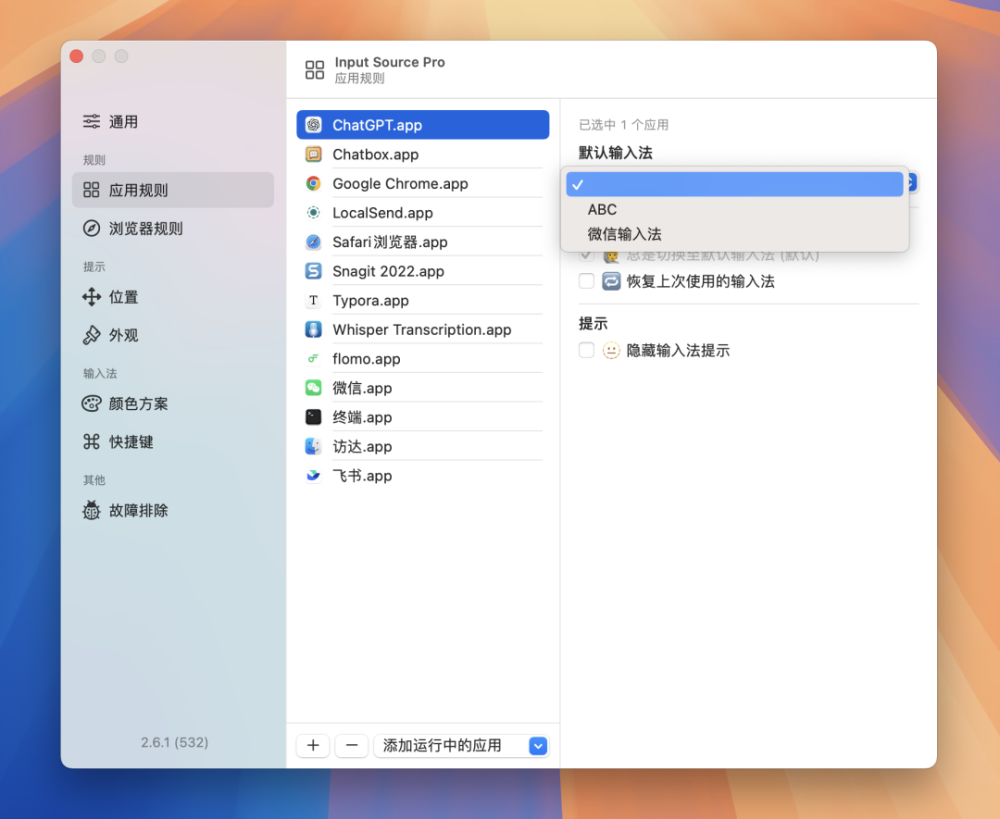Viewport: 1000px width, 819px height.
Task: Select the 访达.app row text
Action: 362,447
